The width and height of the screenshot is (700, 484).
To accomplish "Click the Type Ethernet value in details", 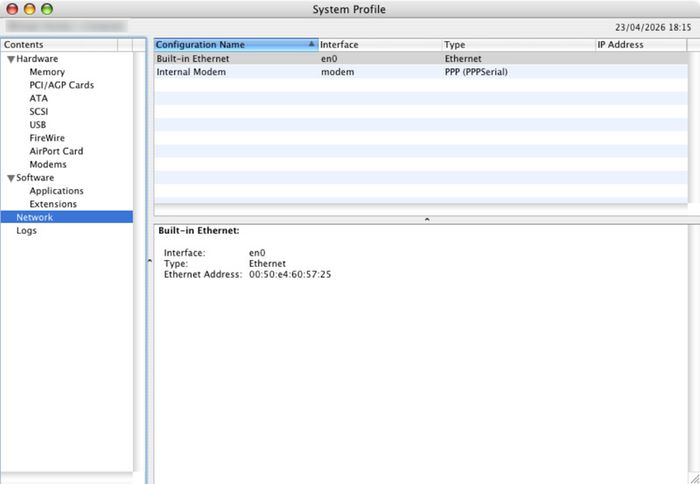I will tap(267, 263).
